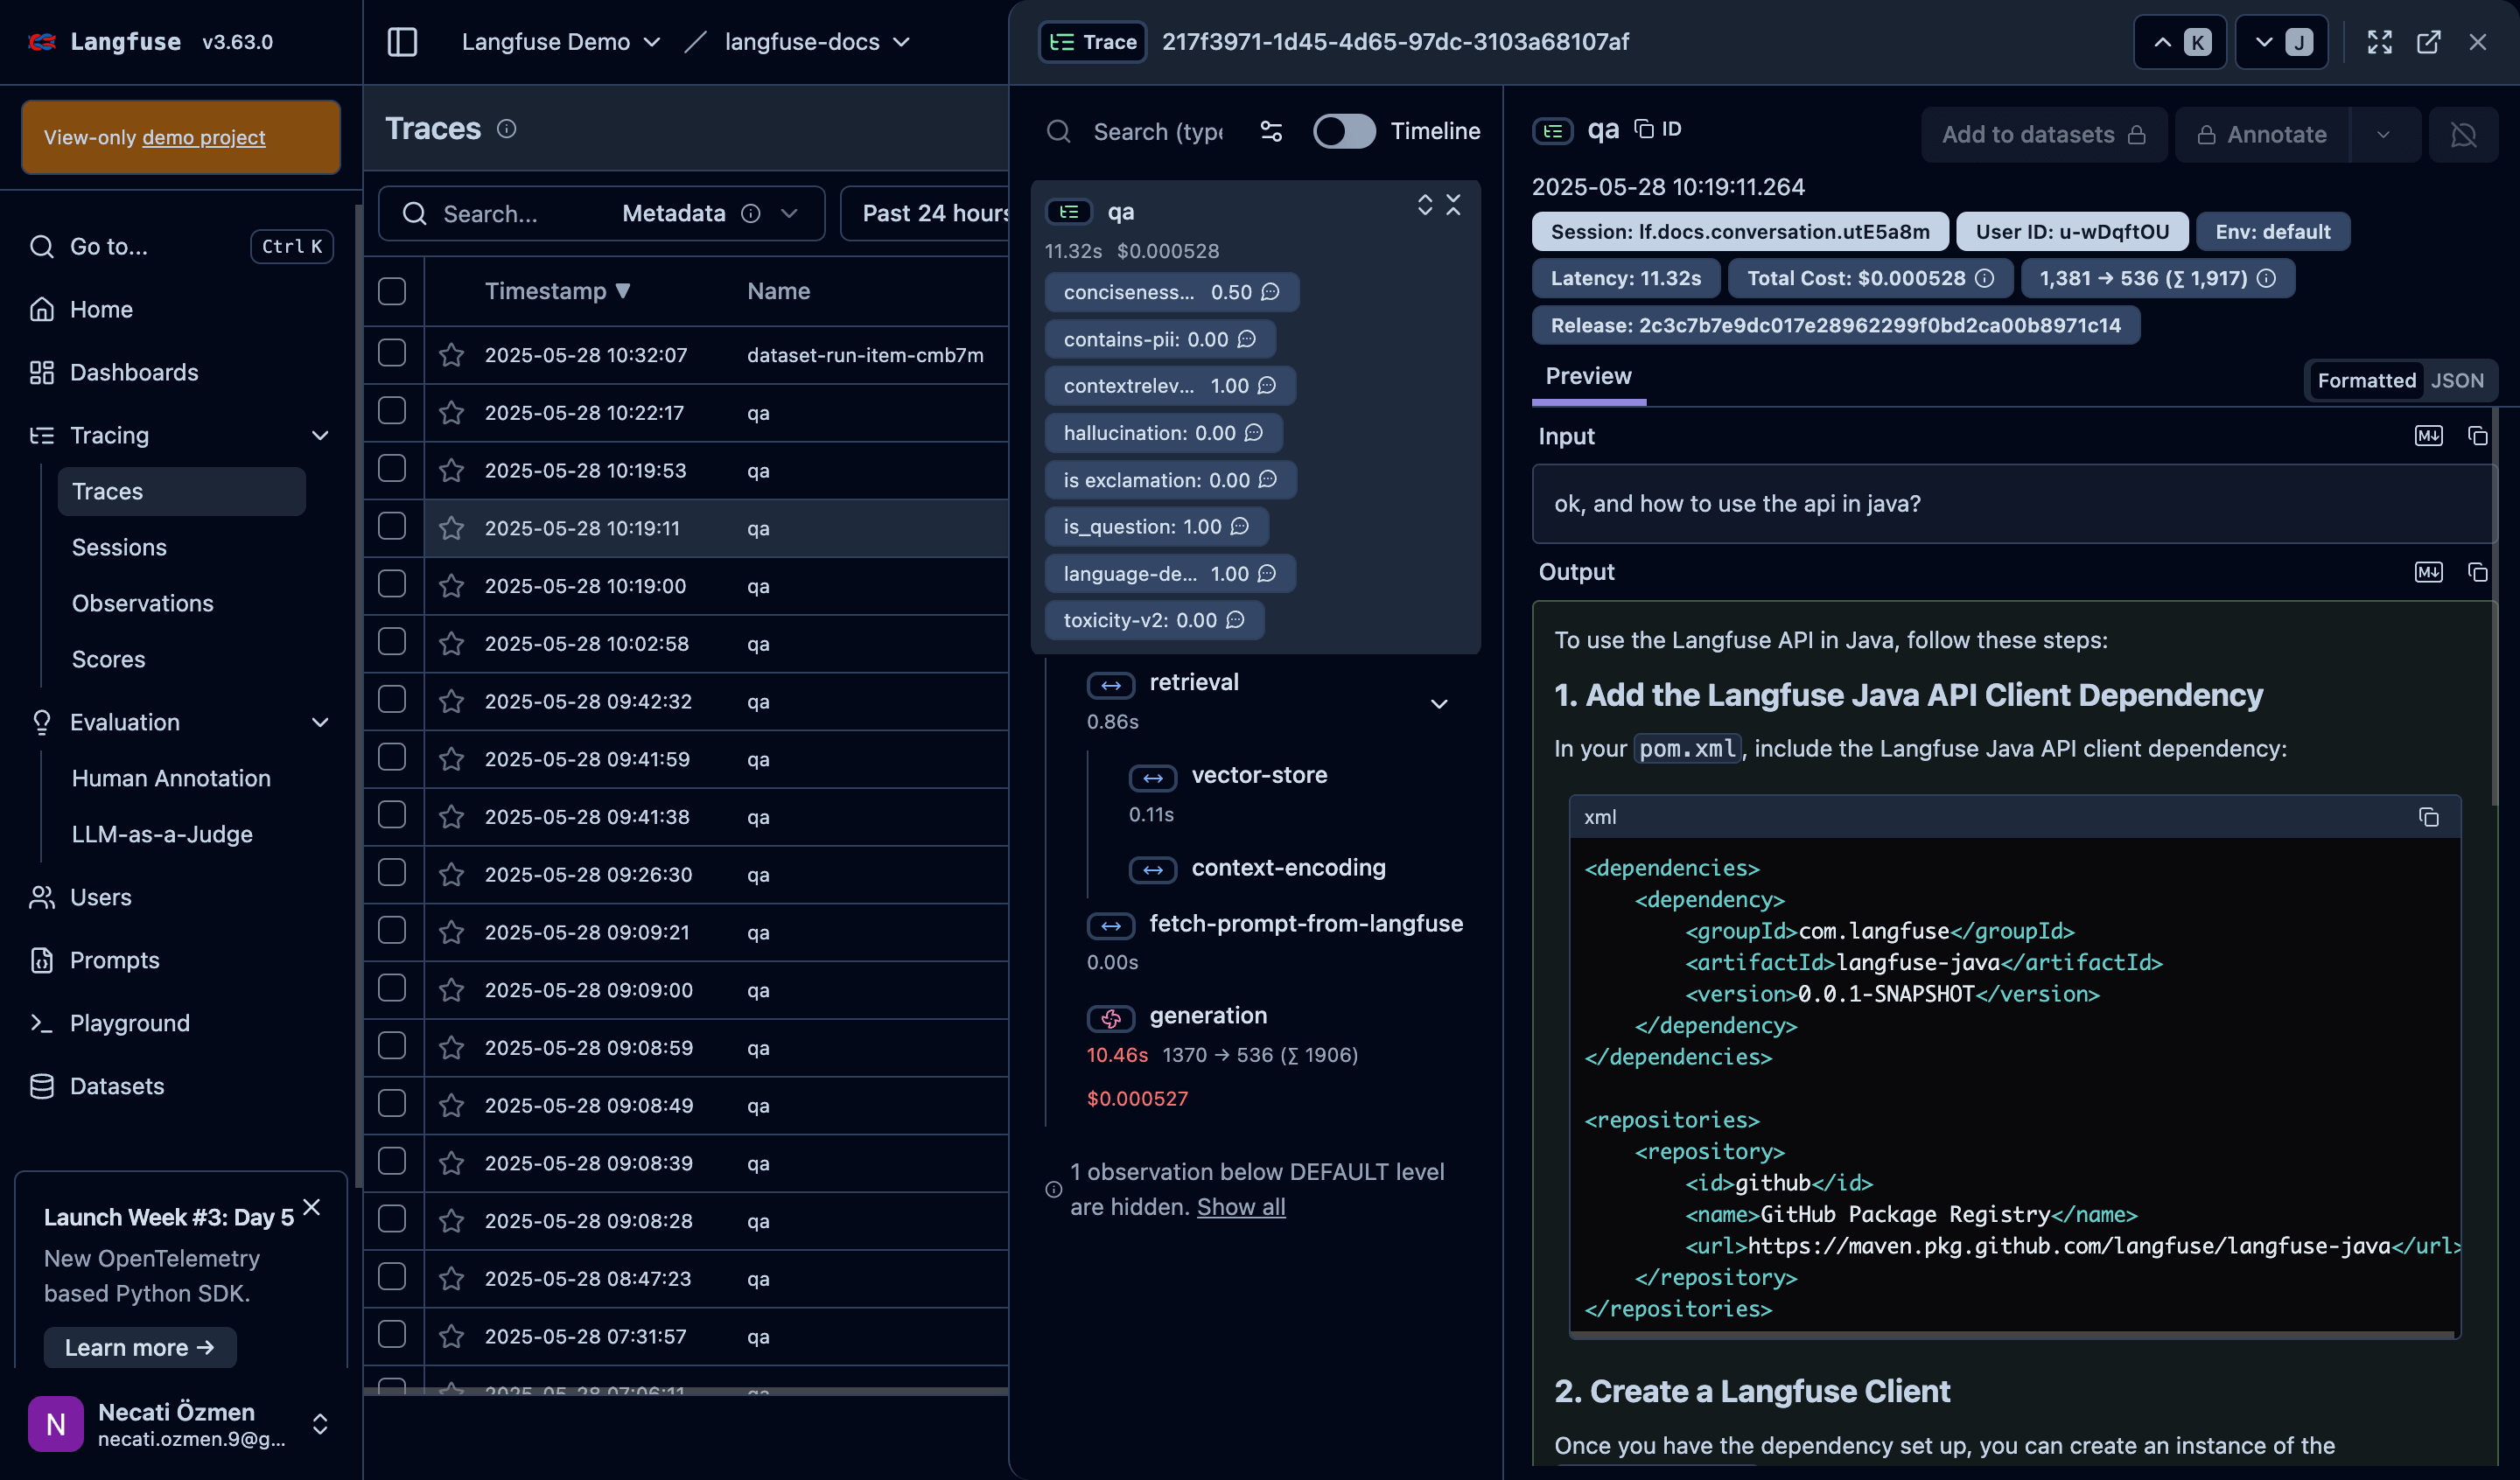
Task: Open the trace in a new tab icon
Action: [2428, 42]
